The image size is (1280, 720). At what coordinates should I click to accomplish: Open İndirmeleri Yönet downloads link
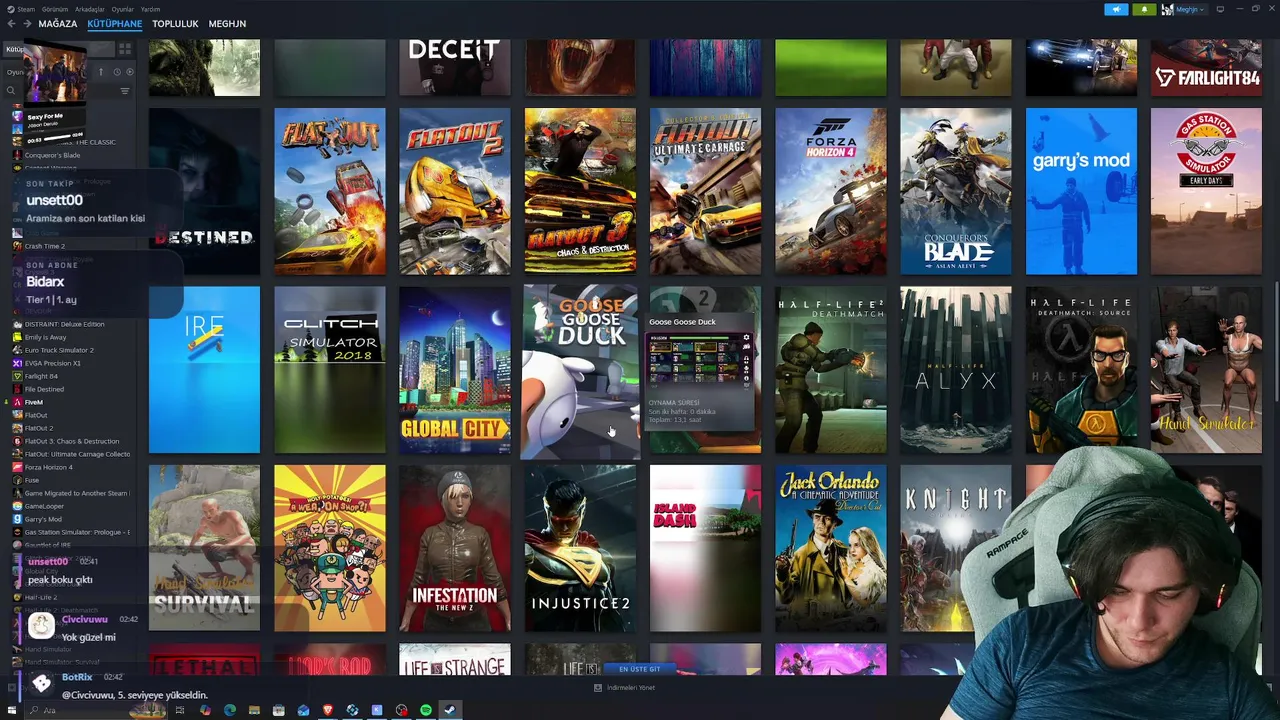click(x=625, y=688)
